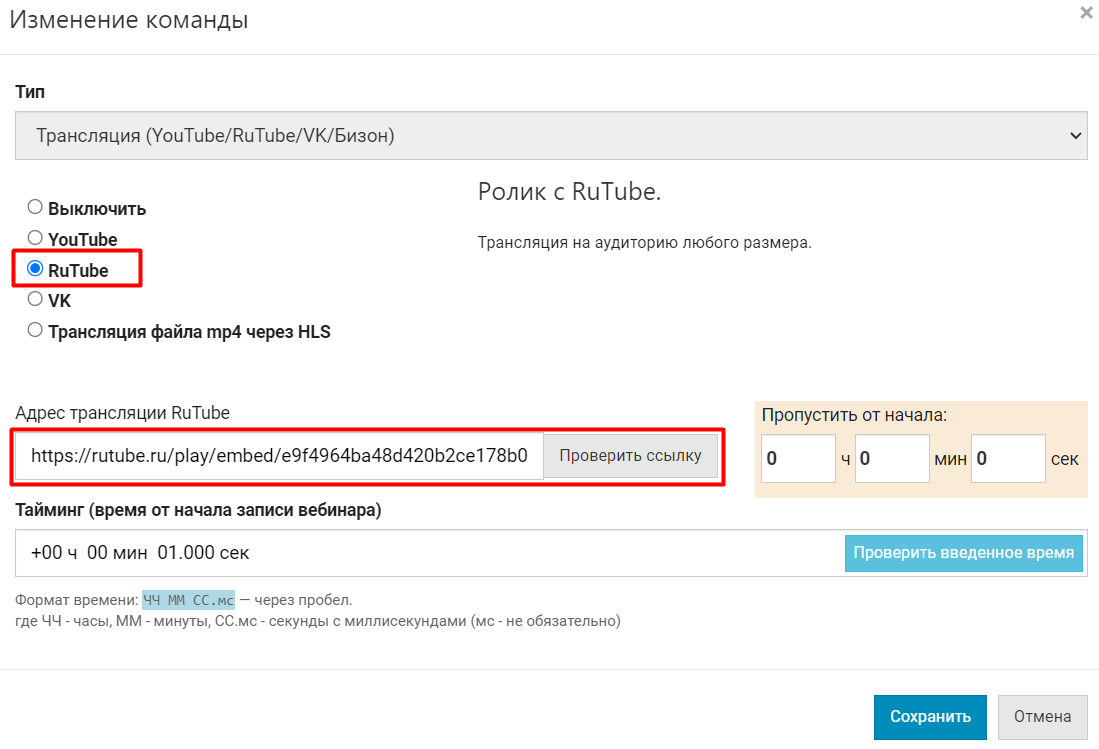Choose the YouTube radio button
Screen dimensions: 1099x749
35,239
